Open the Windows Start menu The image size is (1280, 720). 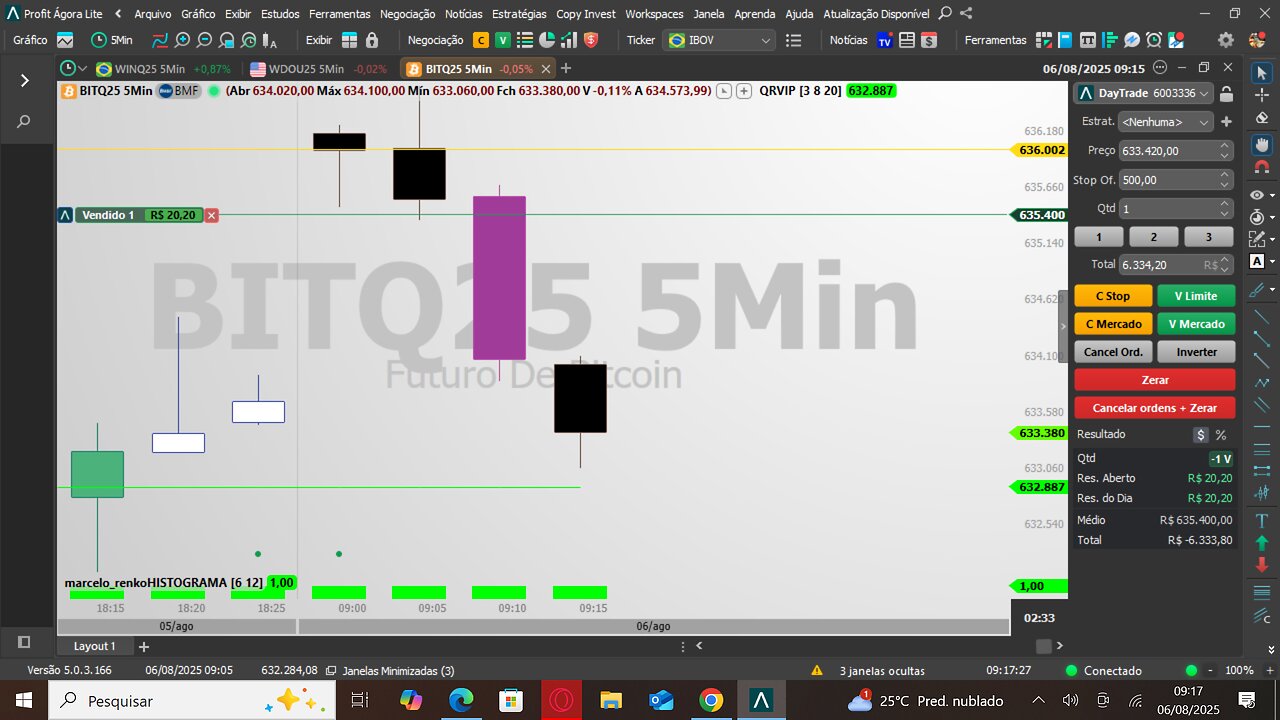[24, 700]
